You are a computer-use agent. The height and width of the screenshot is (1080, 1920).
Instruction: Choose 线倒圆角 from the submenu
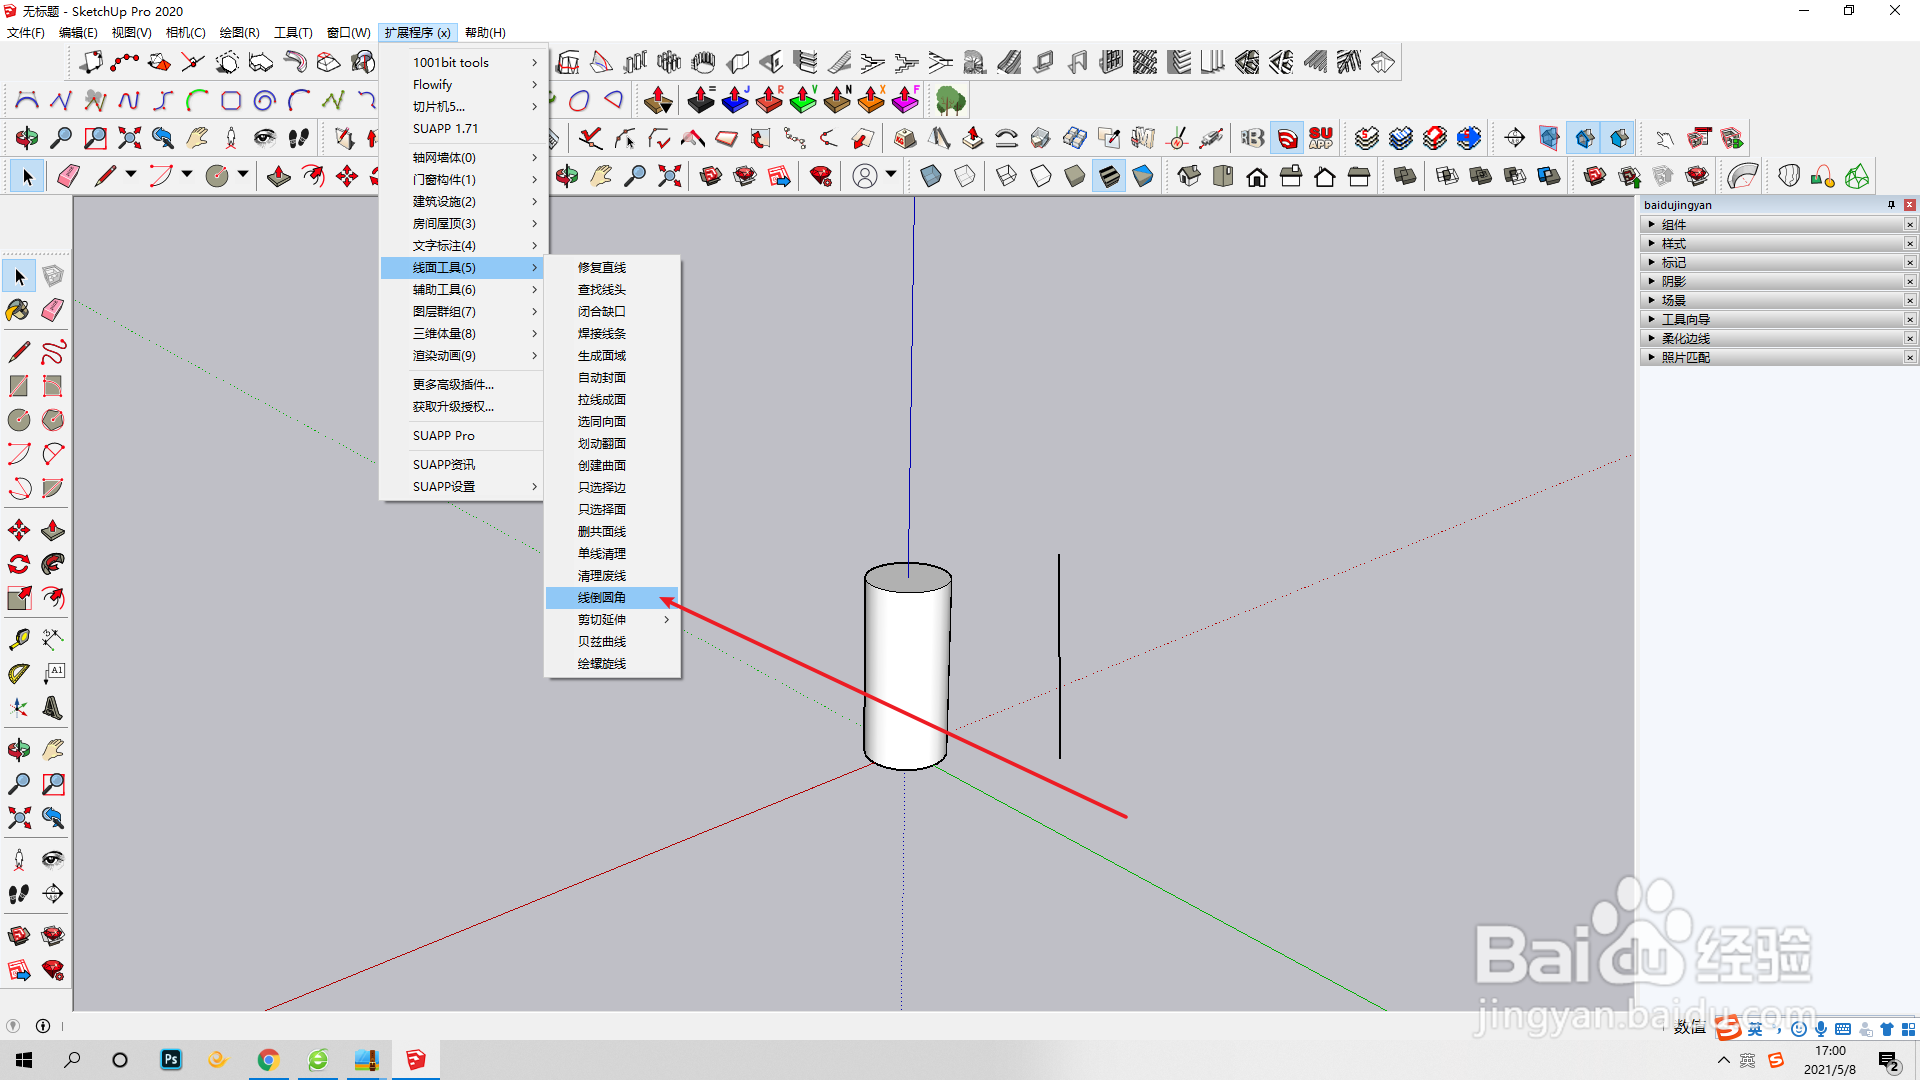[x=602, y=598]
